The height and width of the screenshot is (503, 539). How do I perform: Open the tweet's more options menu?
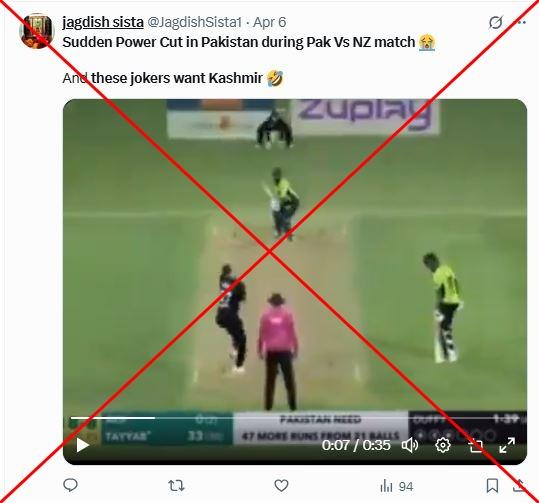click(x=521, y=23)
